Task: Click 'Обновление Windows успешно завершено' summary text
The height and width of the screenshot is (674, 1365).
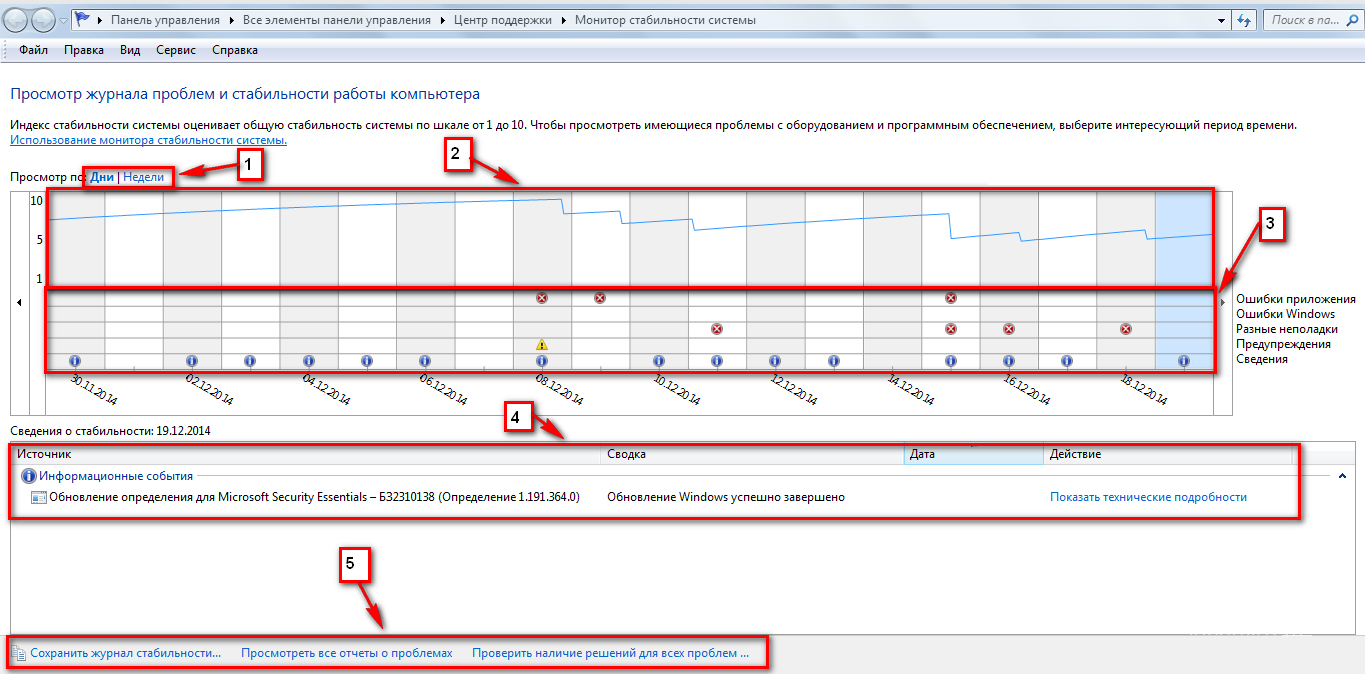Action: [726, 497]
